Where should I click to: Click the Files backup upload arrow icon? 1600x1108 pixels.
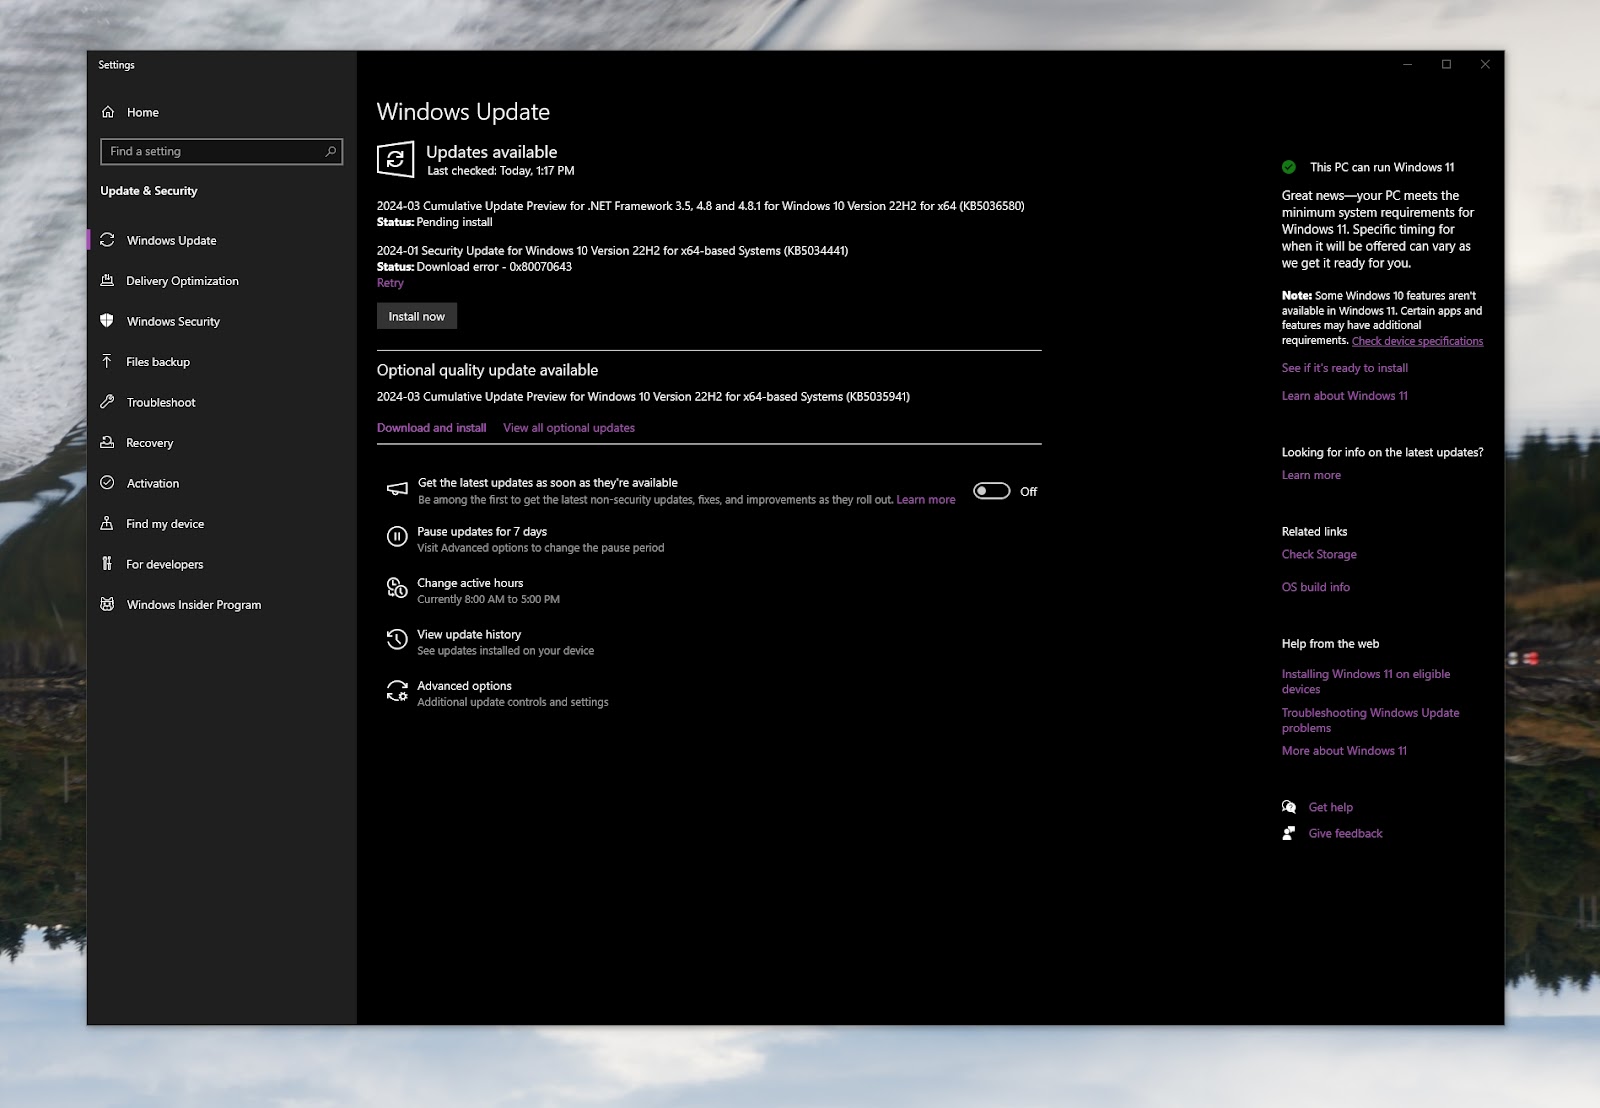coord(107,362)
